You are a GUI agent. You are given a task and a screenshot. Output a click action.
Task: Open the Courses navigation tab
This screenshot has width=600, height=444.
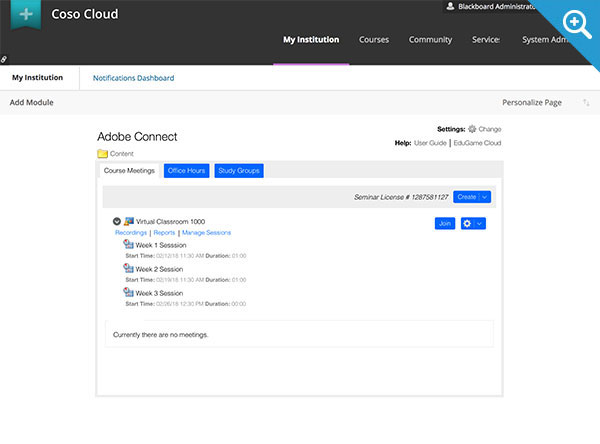pos(374,40)
